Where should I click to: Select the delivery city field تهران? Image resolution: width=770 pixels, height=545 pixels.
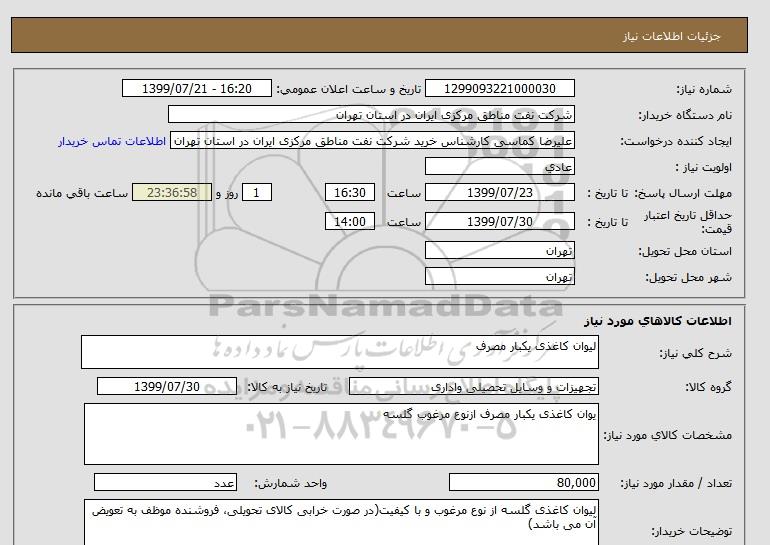point(499,276)
